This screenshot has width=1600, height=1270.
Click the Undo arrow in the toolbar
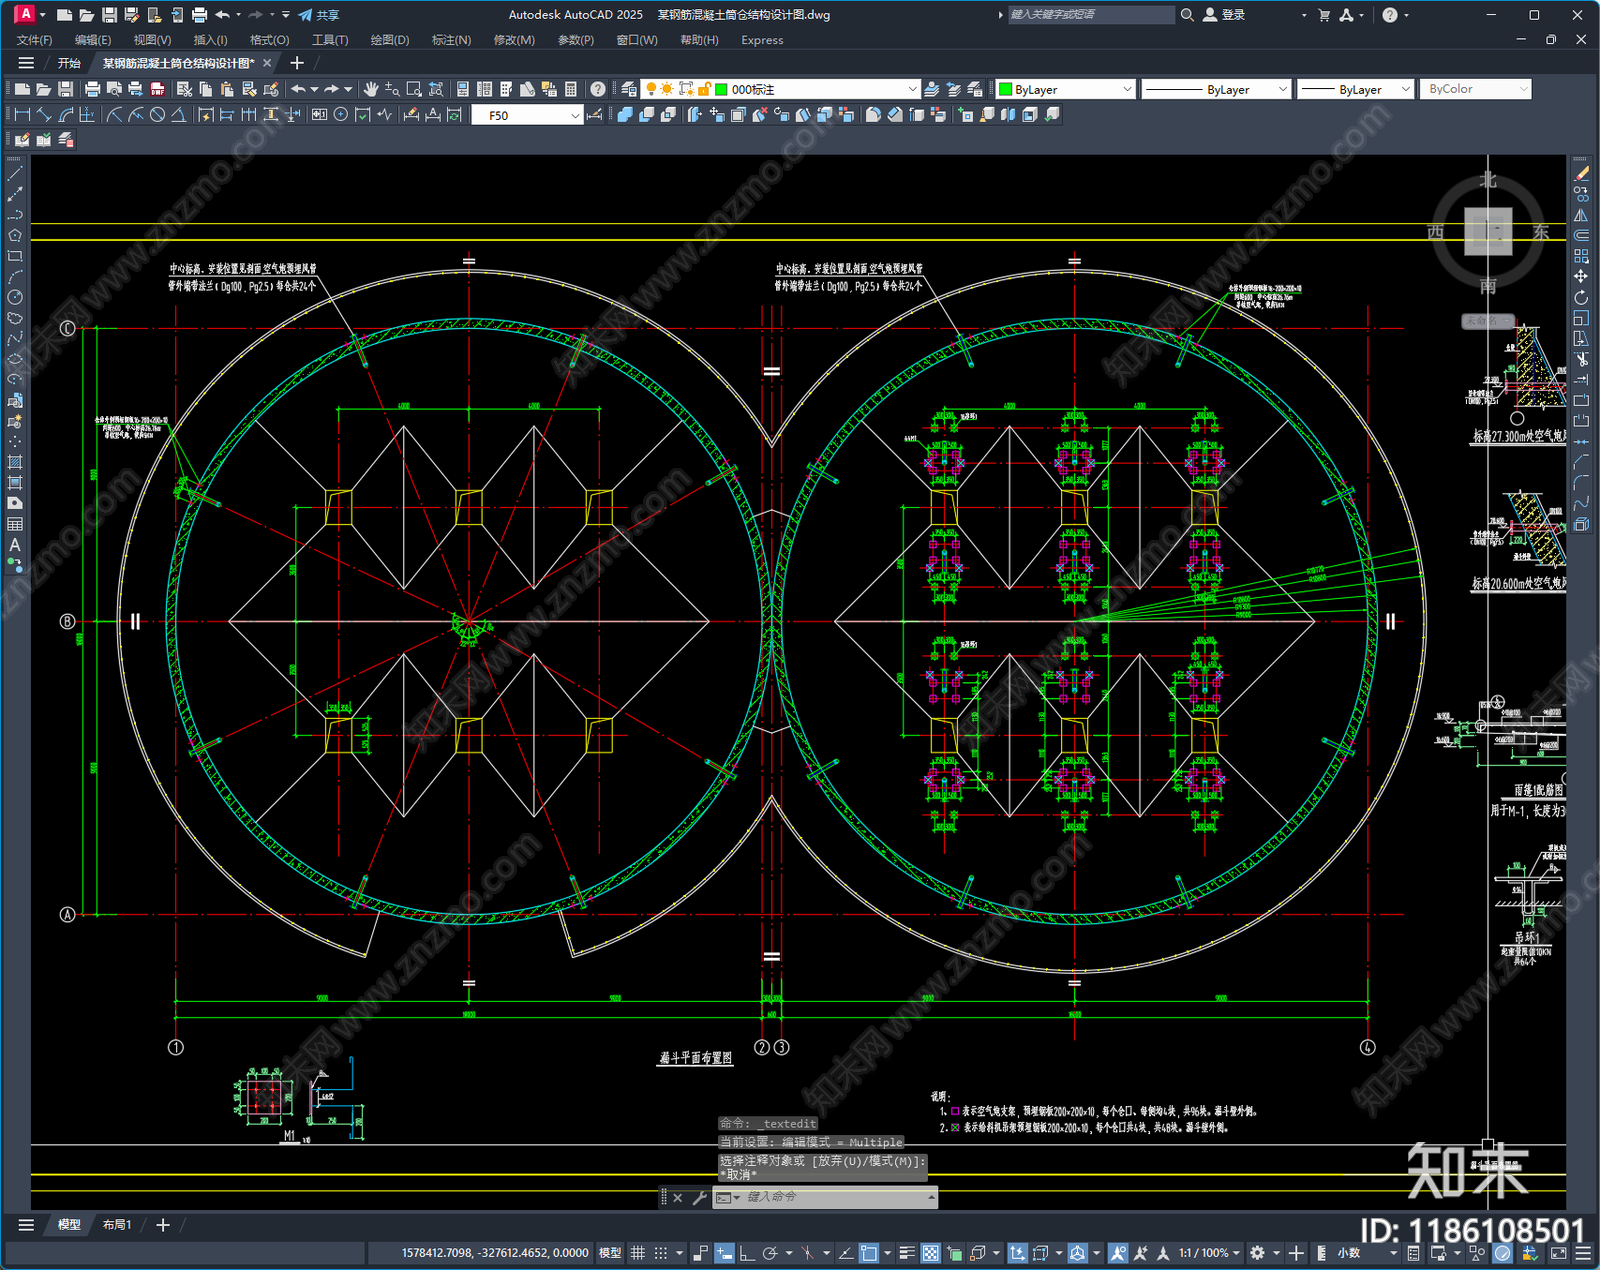pyautogui.click(x=298, y=89)
